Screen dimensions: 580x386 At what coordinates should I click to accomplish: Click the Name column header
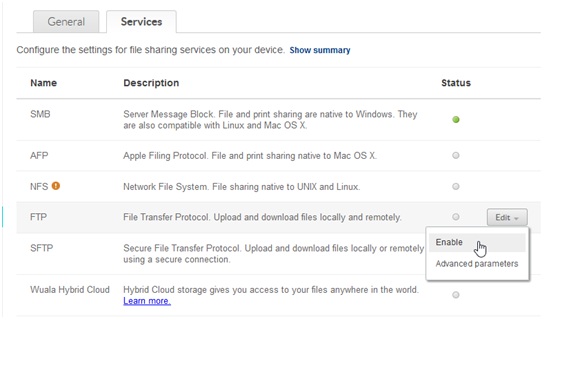tap(43, 83)
